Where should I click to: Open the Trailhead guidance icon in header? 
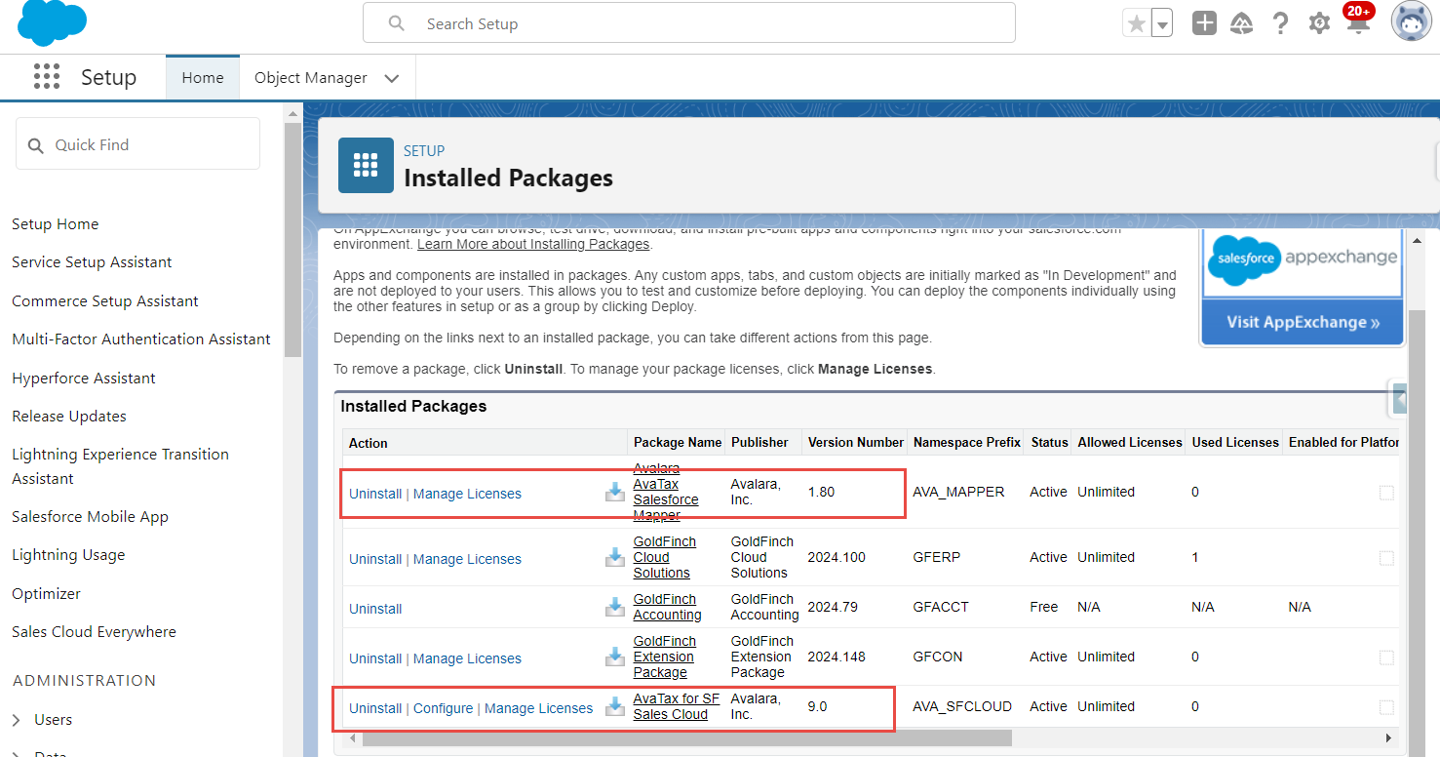pos(1242,23)
